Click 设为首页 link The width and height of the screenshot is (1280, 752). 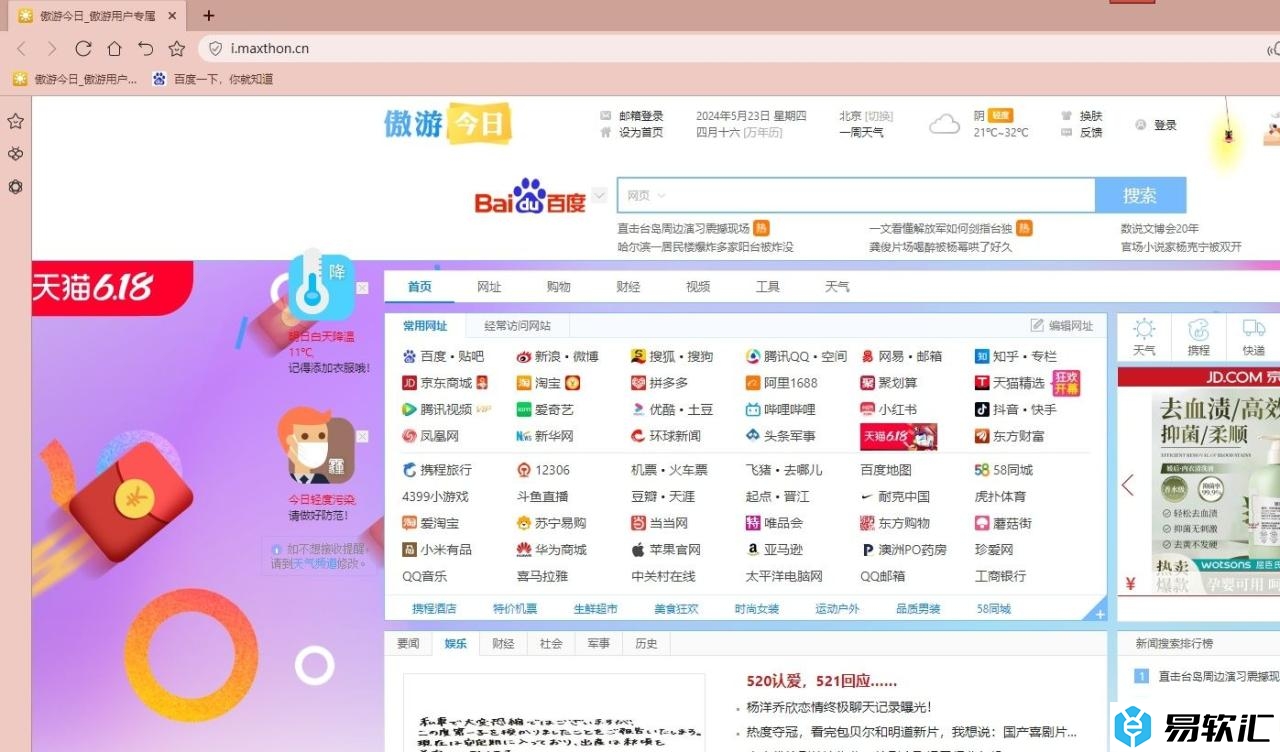point(641,132)
